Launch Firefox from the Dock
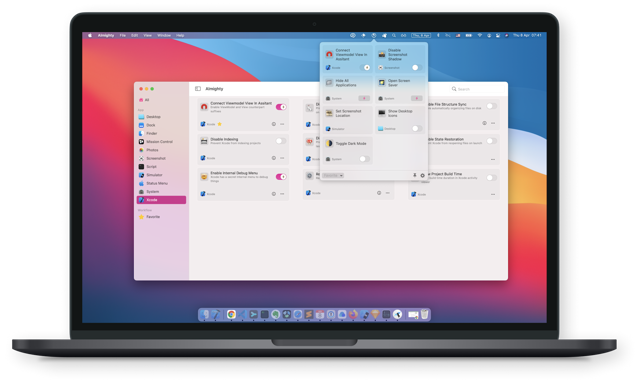 353,314
